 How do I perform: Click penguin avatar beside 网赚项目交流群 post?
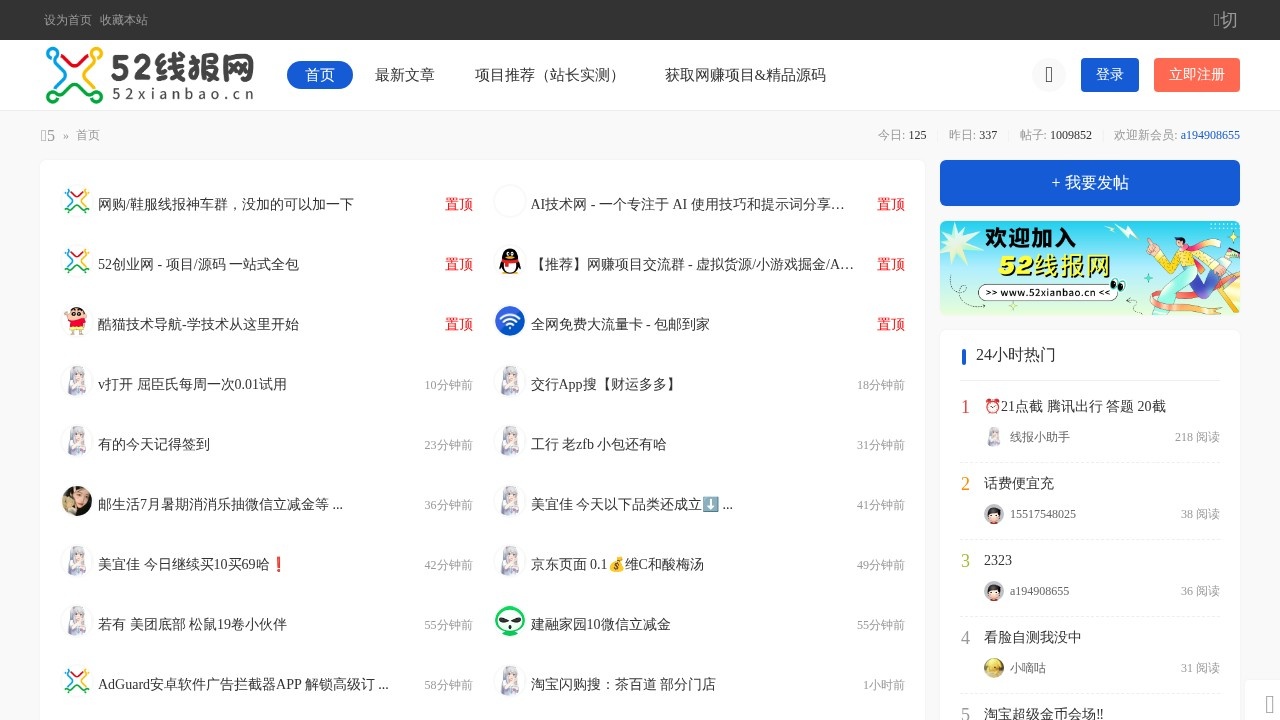(x=510, y=261)
